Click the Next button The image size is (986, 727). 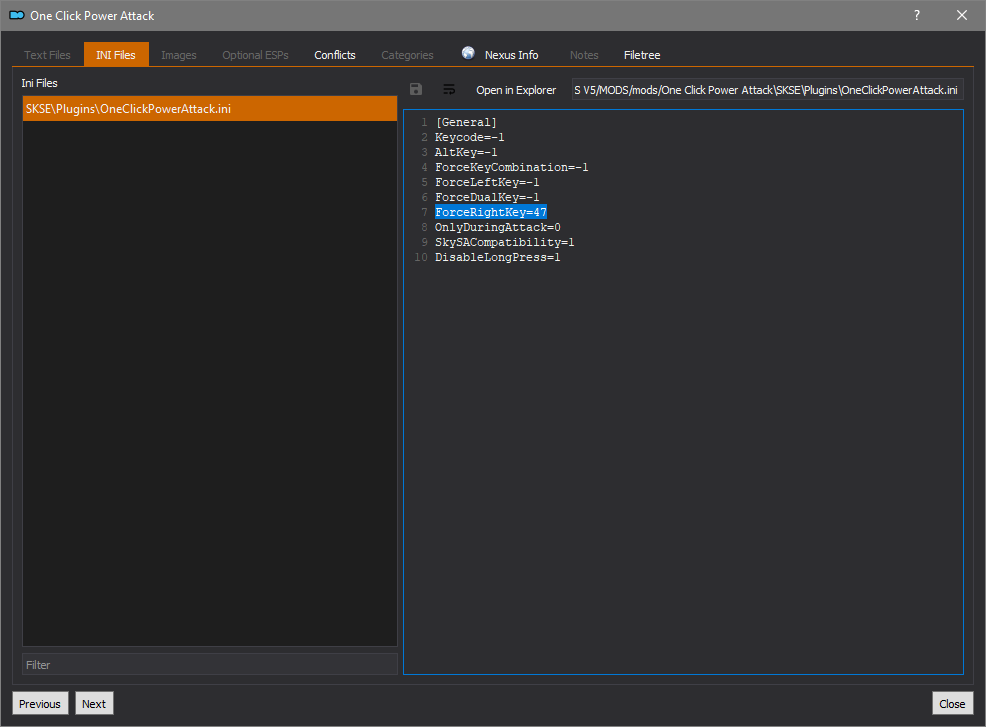(x=94, y=704)
